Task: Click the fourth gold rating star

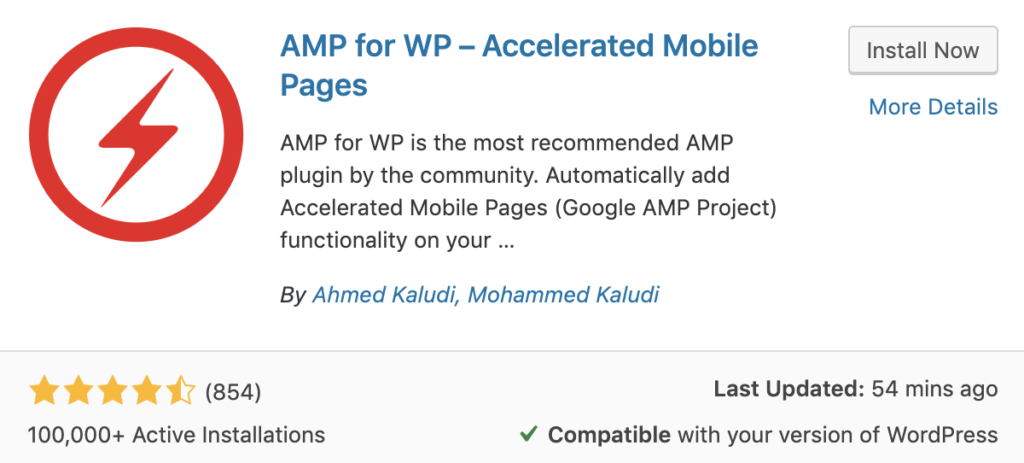Action: pyautogui.click(x=146, y=391)
